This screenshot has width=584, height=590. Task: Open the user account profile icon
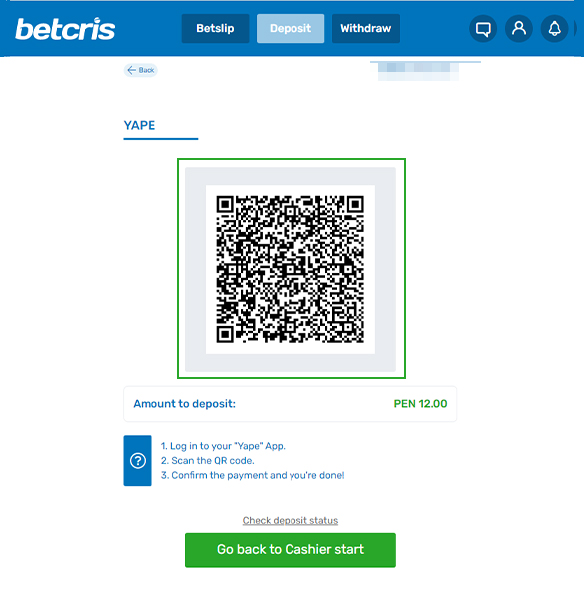pyautogui.click(x=519, y=29)
